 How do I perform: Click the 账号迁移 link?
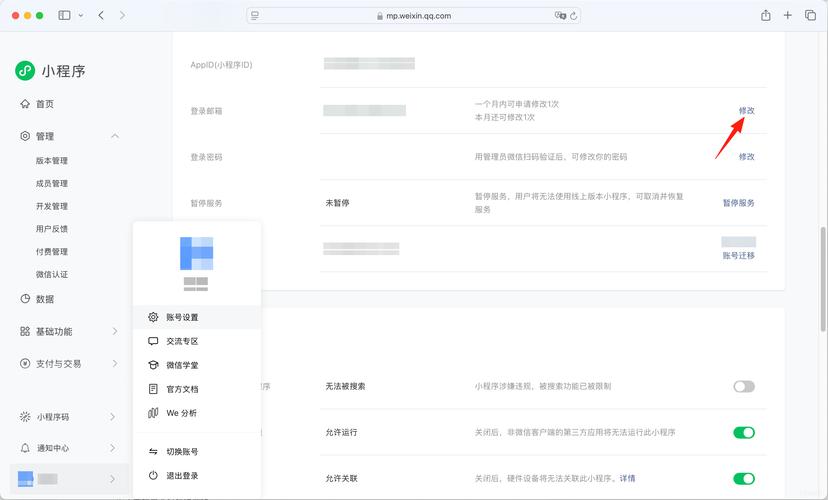point(739,255)
